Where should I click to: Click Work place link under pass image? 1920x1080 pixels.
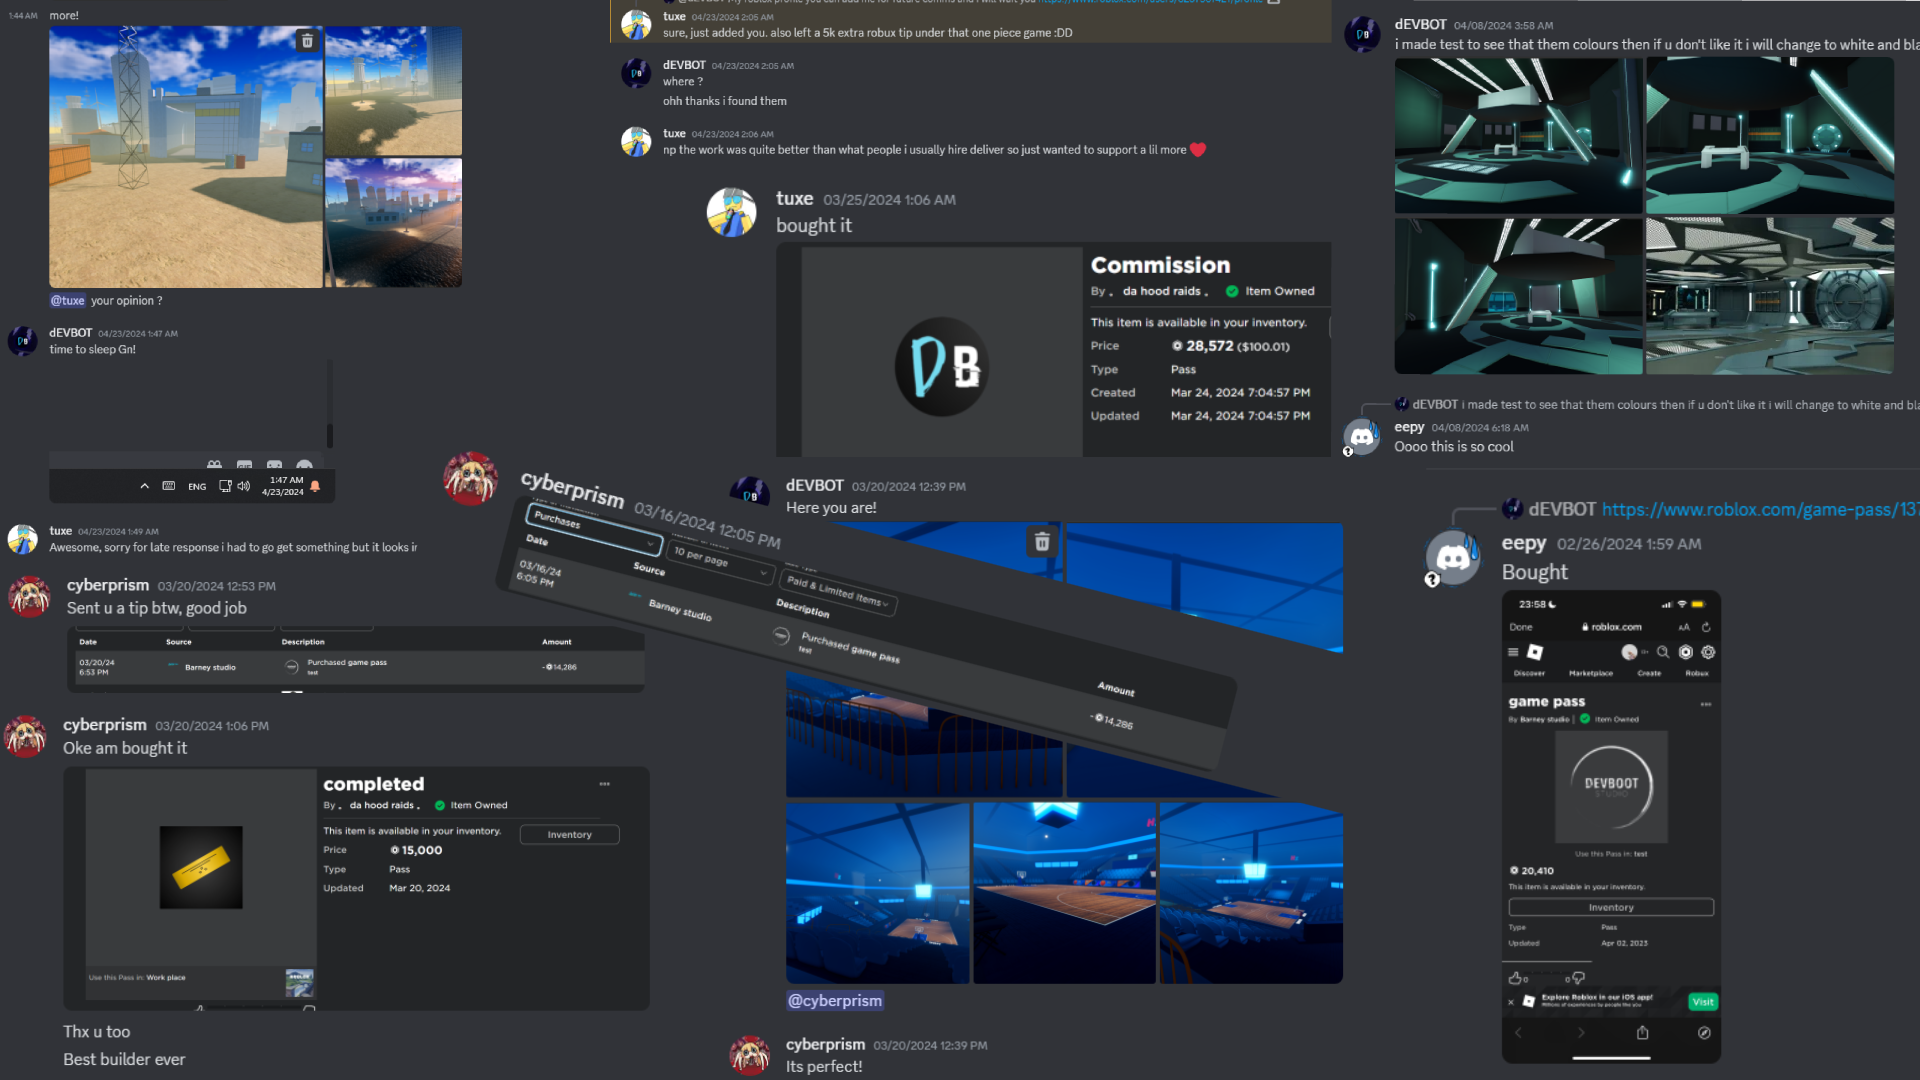pos(166,978)
